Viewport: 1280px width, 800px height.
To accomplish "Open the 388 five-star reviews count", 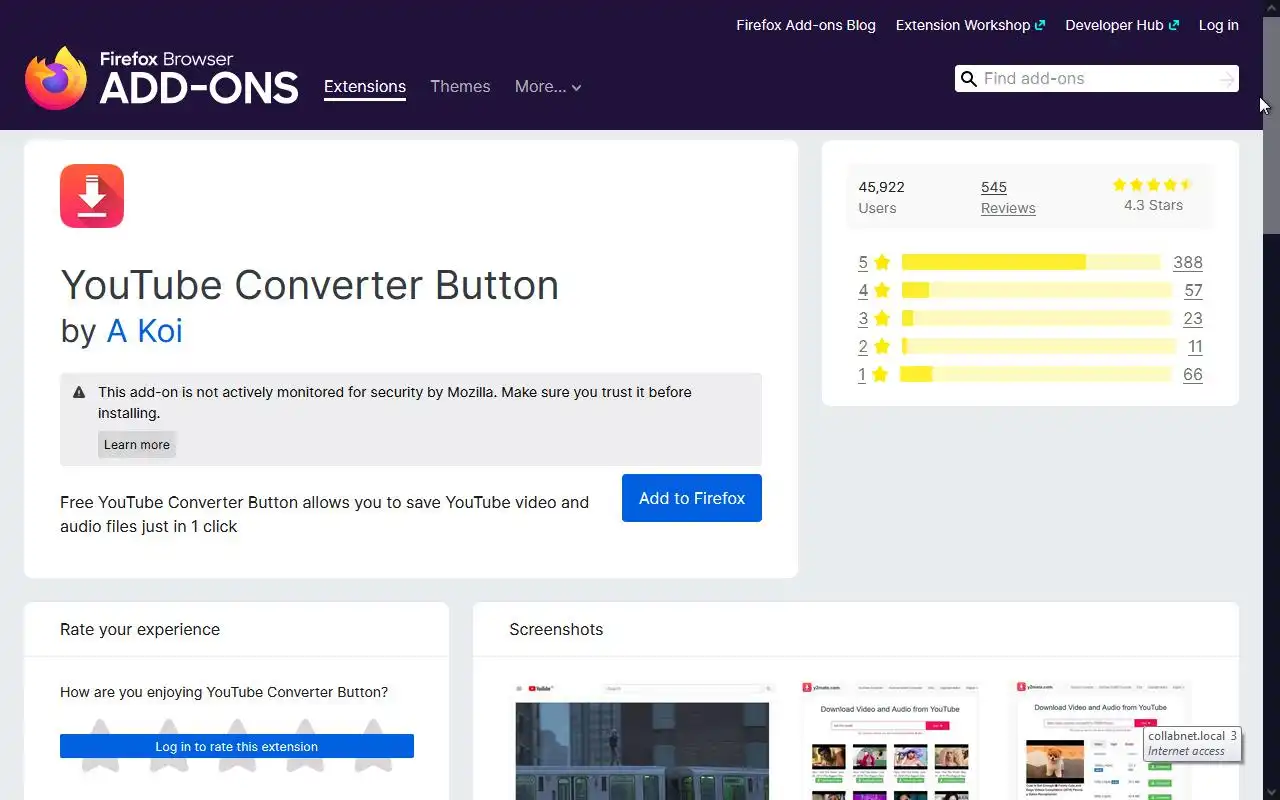I will pyautogui.click(x=1188, y=263).
